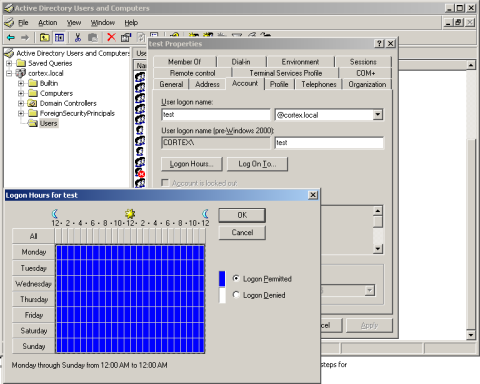Screen dimensions: 480x384
Task: Open the Help menu
Action: [131, 23]
